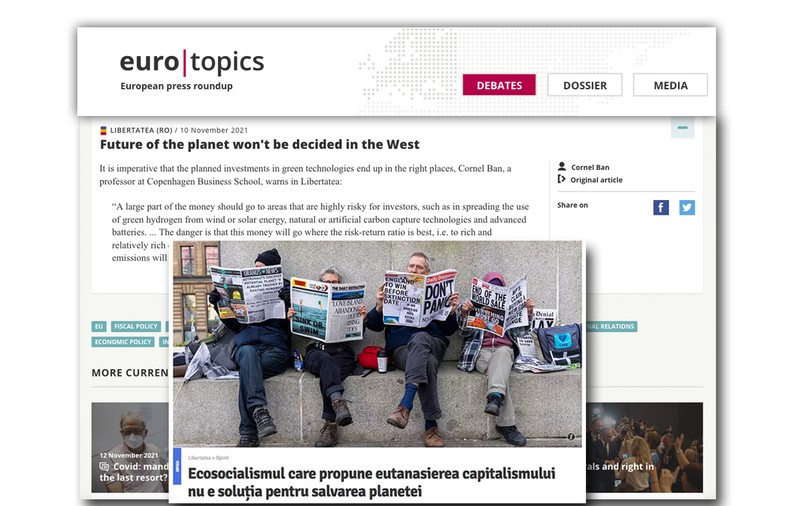
Task: Click the author person icon
Action: tap(562, 166)
